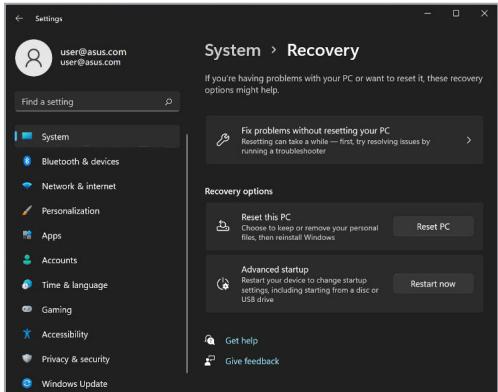Screen dimensions: 498x392
Task: Click the Get help chat icon
Action: 210,340
